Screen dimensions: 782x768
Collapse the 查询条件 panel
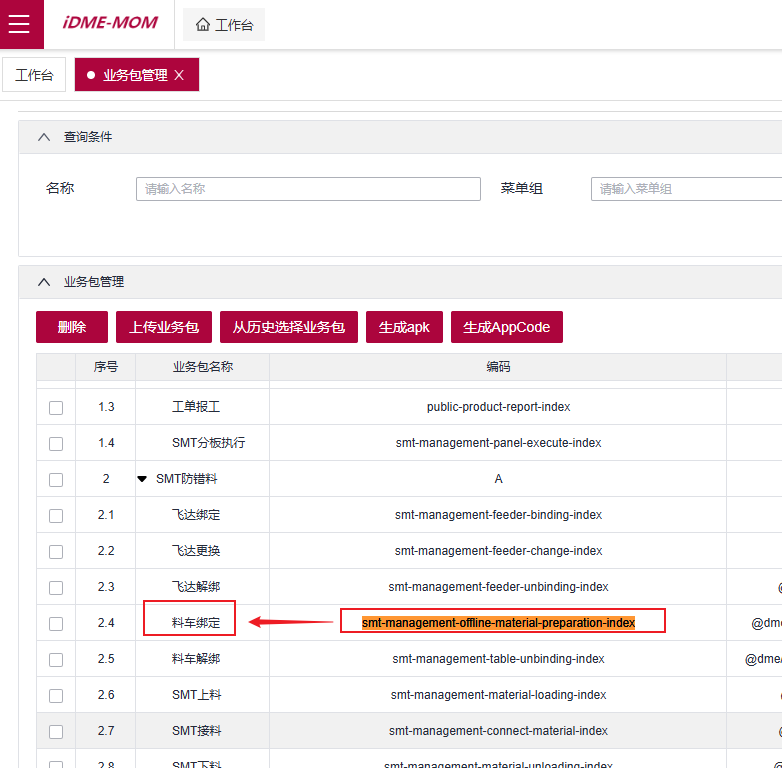pos(44,137)
